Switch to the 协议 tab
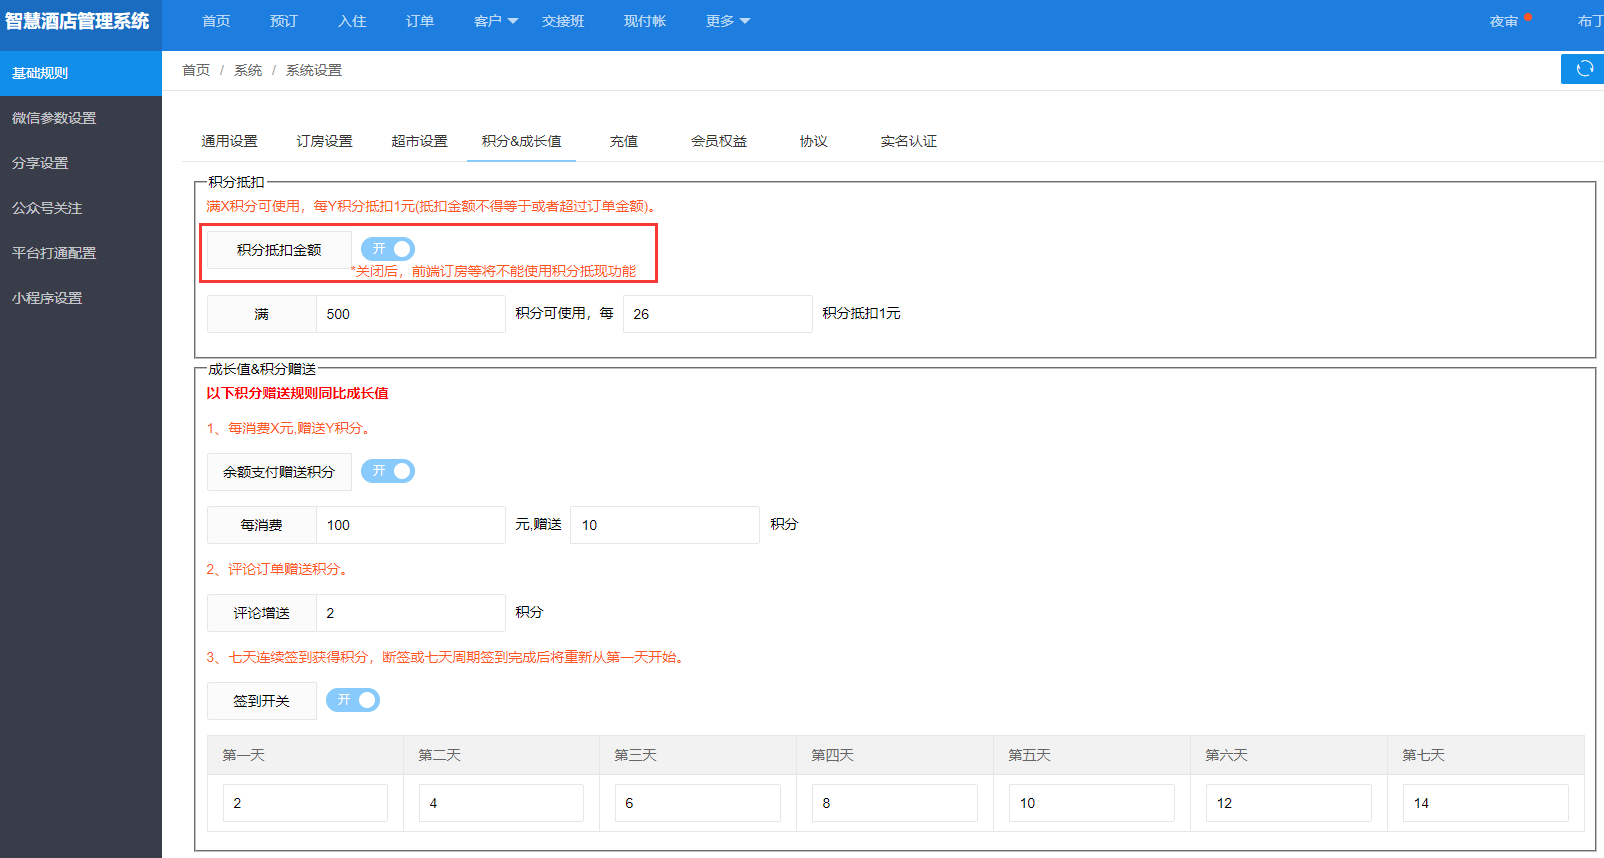 click(814, 141)
